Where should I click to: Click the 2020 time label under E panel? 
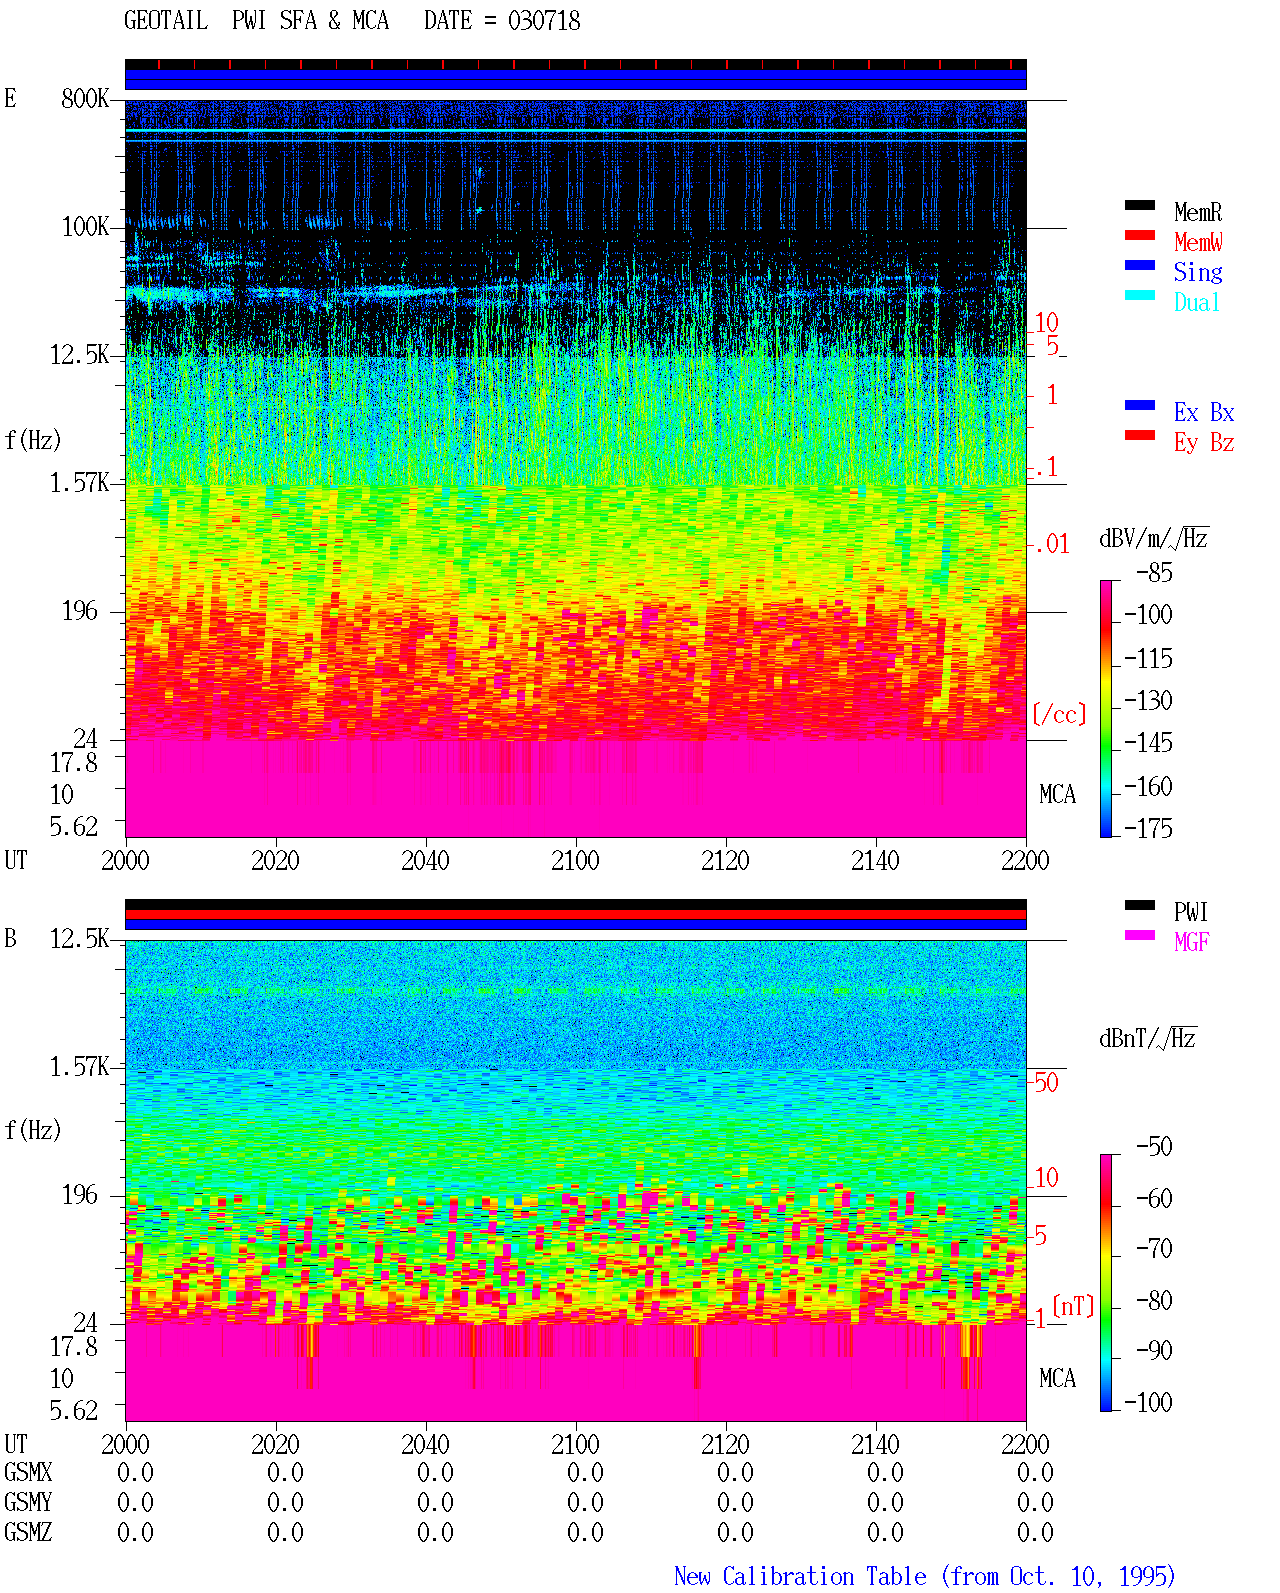[276, 860]
